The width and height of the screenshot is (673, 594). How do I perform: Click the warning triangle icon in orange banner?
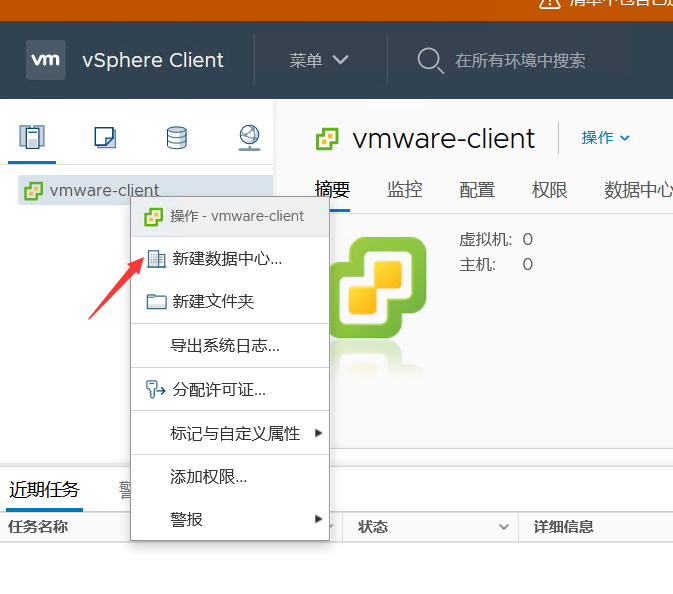550,3
